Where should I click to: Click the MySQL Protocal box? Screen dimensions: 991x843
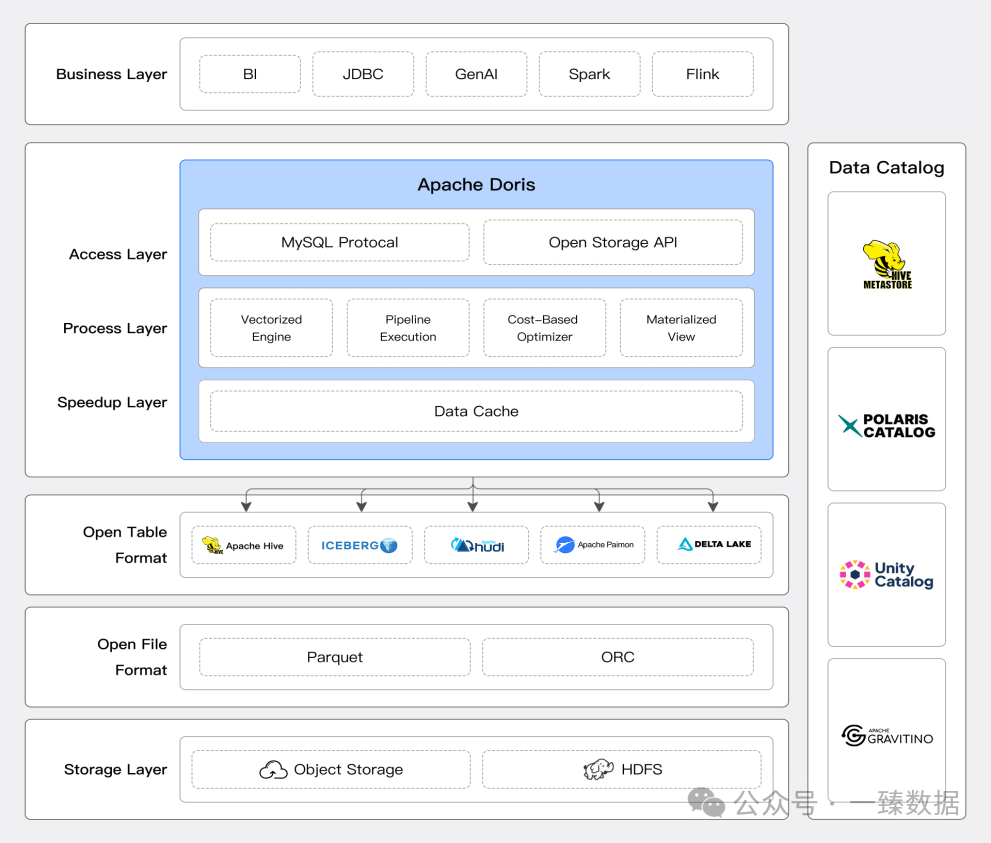pyautogui.click(x=339, y=242)
